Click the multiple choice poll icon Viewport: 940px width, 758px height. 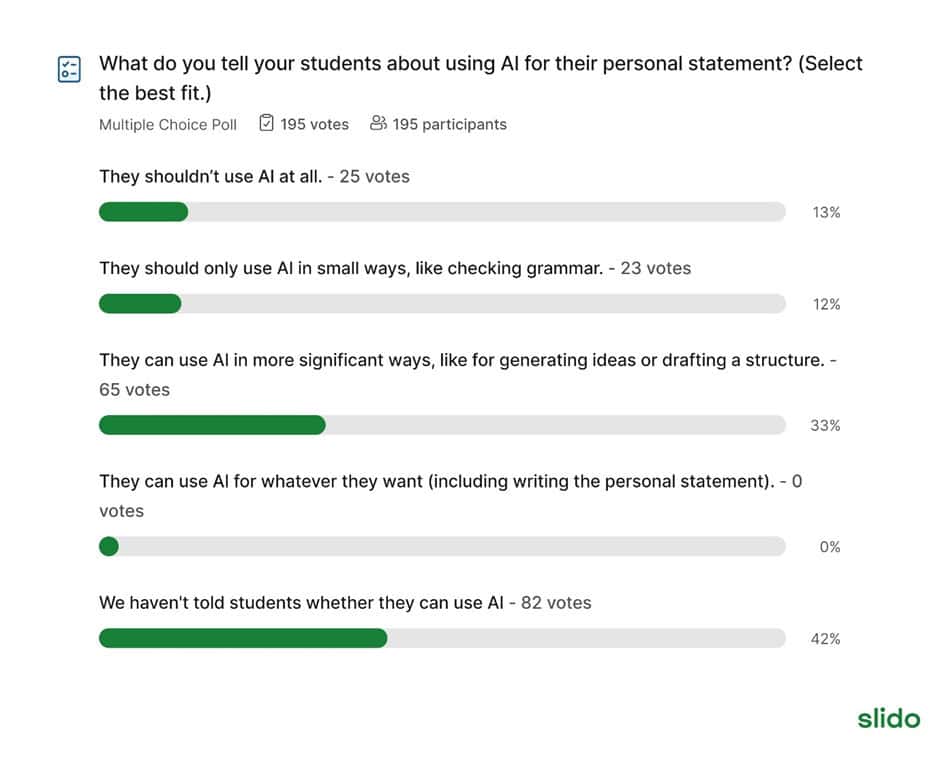pyautogui.click(x=69, y=69)
